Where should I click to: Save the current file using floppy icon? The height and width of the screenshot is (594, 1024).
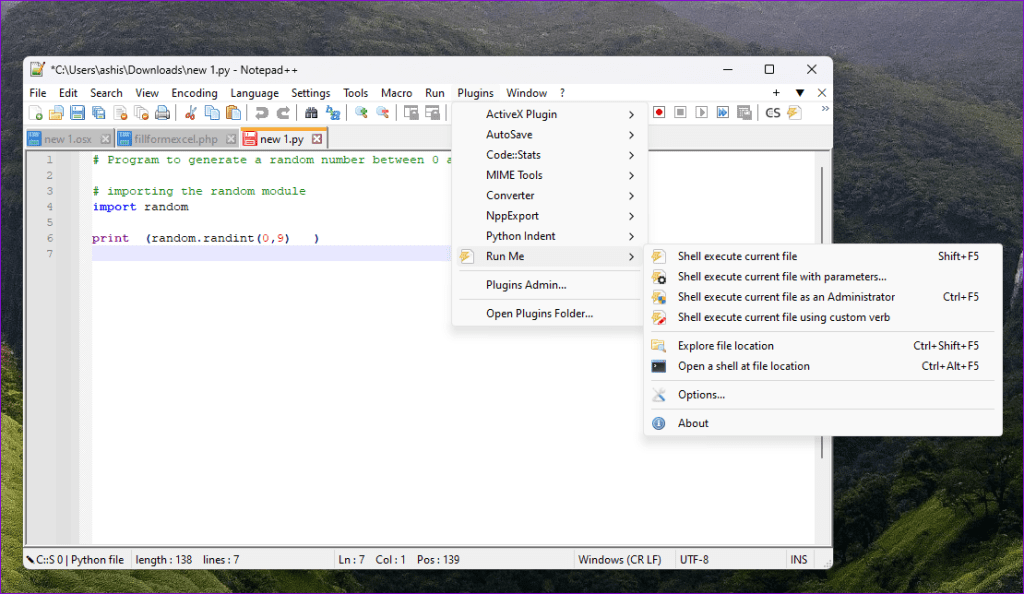click(x=77, y=113)
